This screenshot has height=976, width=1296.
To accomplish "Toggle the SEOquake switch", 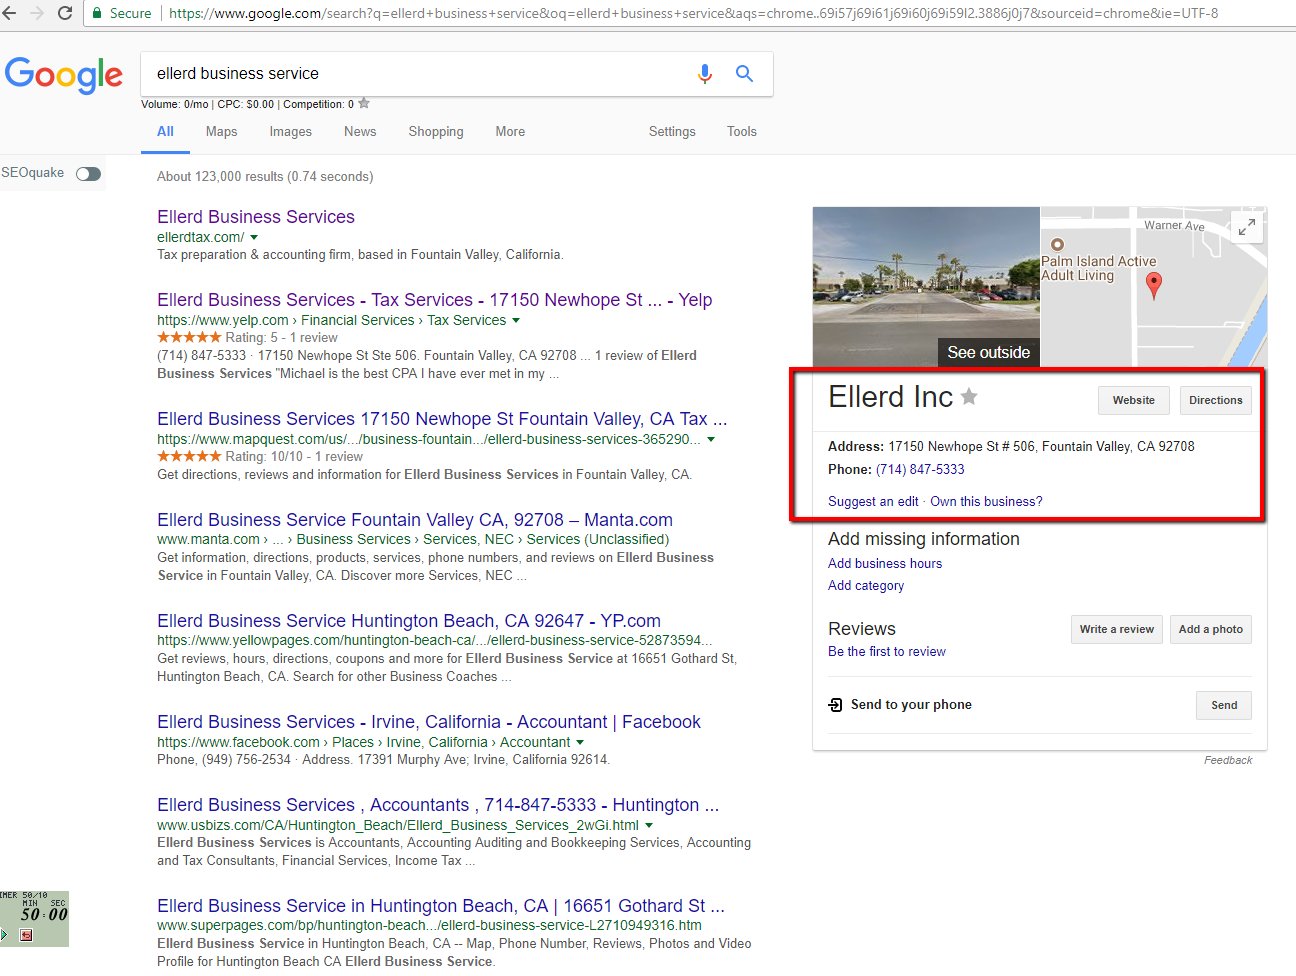I will pyautogui.click(x=88, y=174).
